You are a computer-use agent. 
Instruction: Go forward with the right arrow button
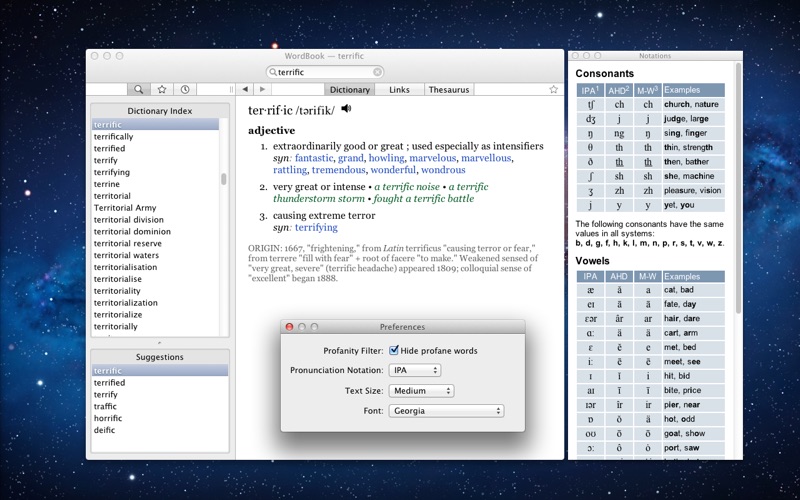[262, 89]
